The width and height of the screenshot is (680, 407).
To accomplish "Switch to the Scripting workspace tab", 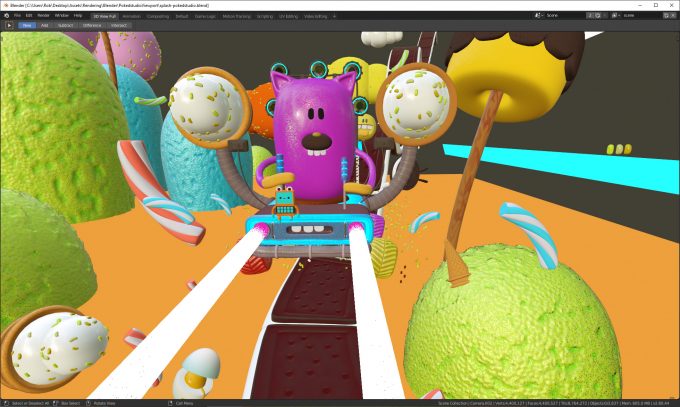I will pyautogui.click(x=265, y=16).
